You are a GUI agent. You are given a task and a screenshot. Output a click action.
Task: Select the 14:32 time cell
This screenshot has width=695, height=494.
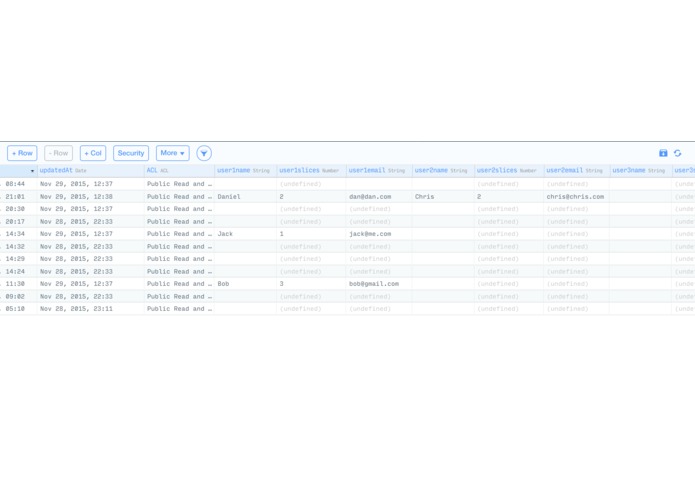click(x=19, y=247)
